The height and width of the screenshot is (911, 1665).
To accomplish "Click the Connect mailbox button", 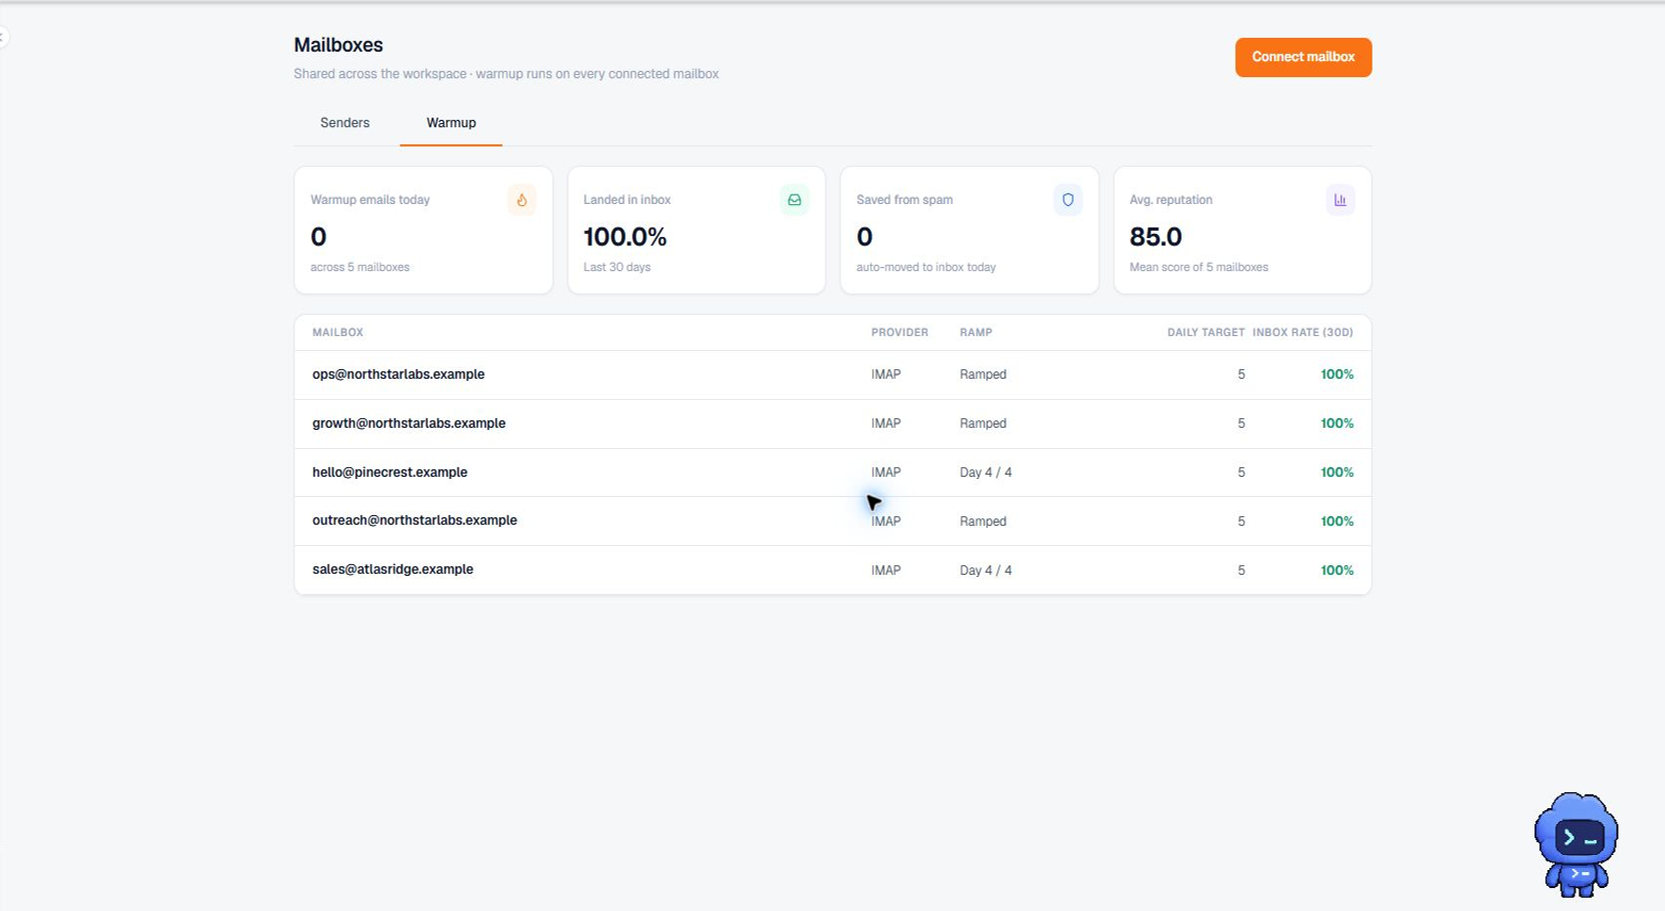I will [1303, 57].
